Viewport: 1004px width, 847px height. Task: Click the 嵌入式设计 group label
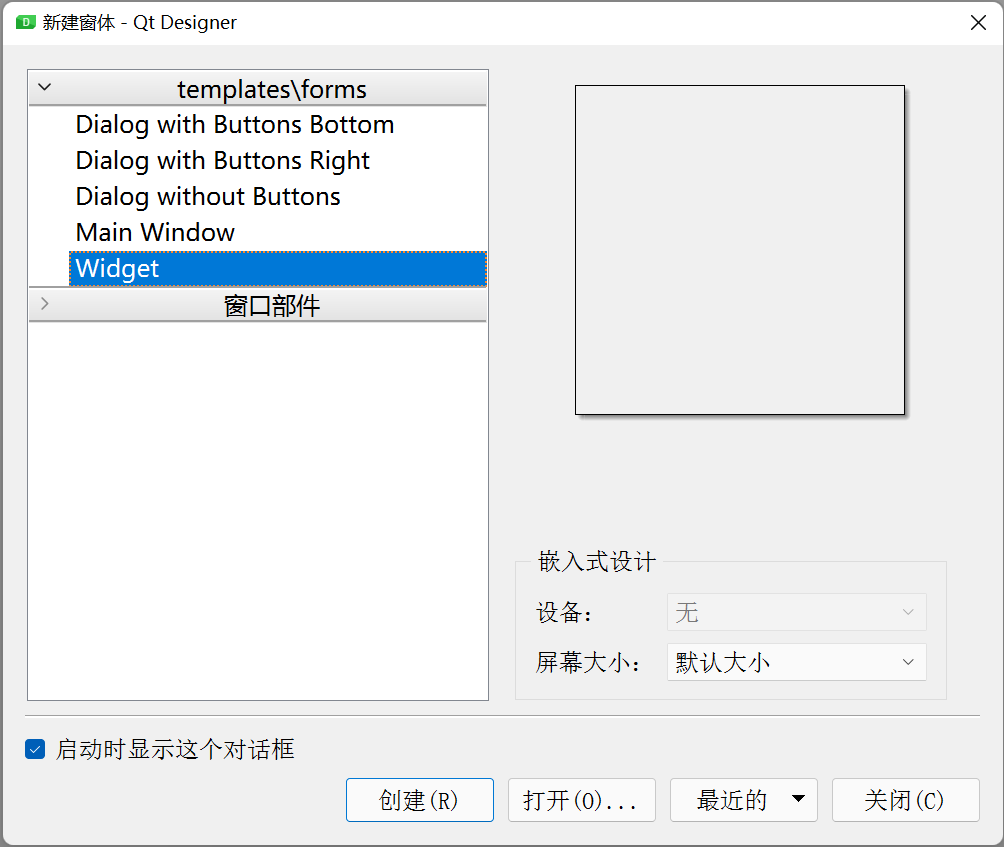(594, 562)
